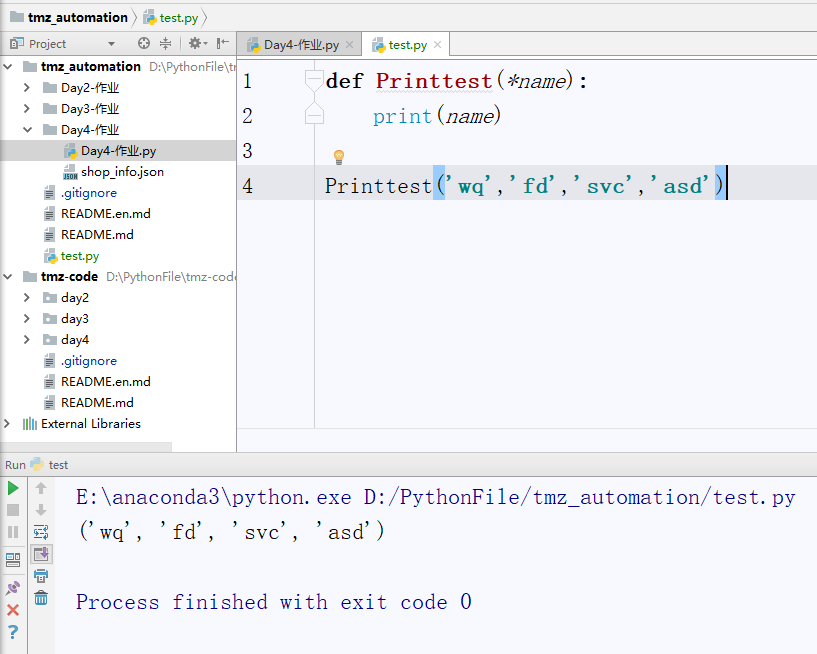Expand the Day2-作业 folder arrow
This screenshot has width=817, height=654.
click(x=27, y=88)
